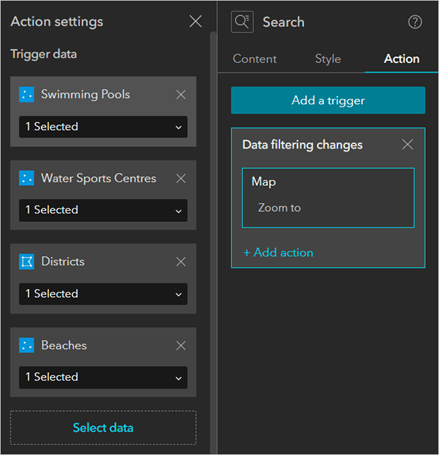Expand Swimming Pools 1 Selected dropdown
This screenshot has width=439, height=455.
(x=103, y=127)
